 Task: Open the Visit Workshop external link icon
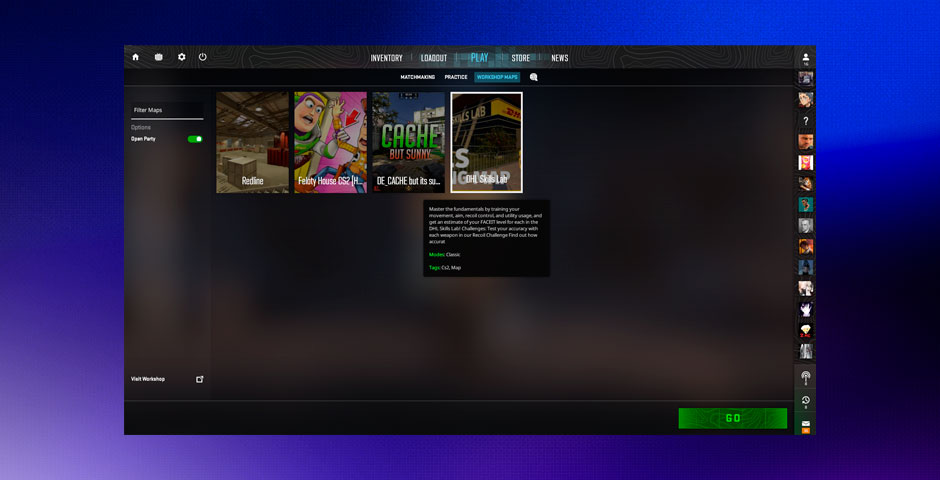tap(199, 379)
